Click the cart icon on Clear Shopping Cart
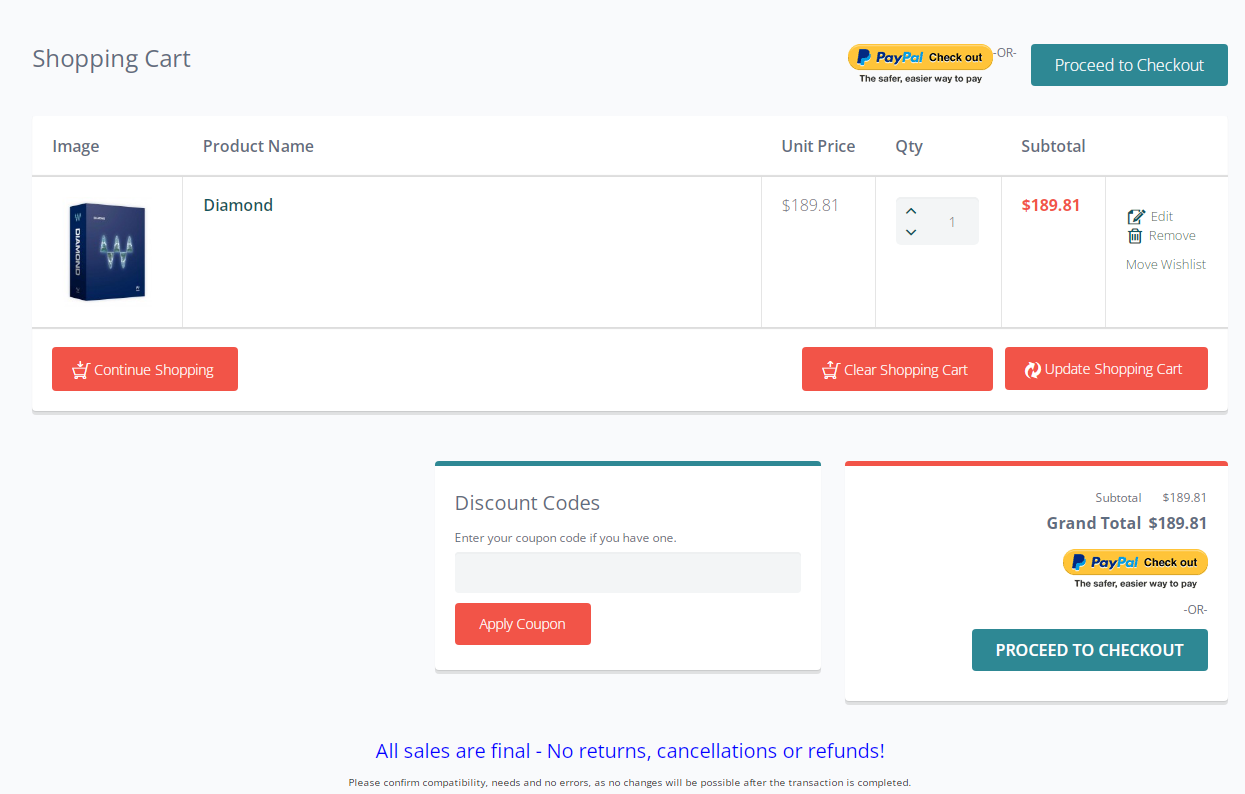 tap(830, 370)
